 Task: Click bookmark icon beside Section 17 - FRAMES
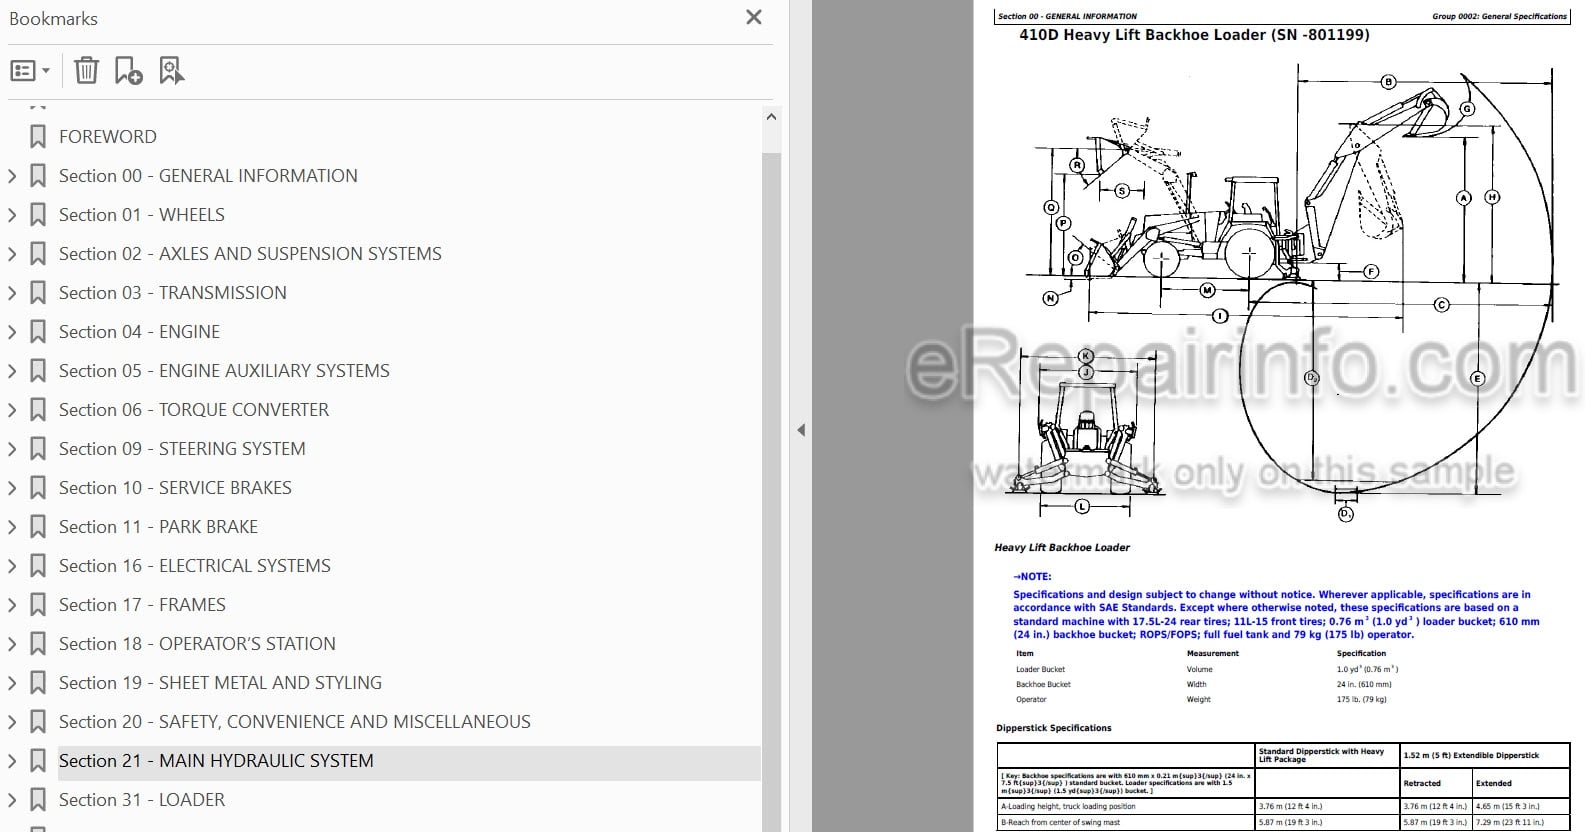[x=38, y=605]
